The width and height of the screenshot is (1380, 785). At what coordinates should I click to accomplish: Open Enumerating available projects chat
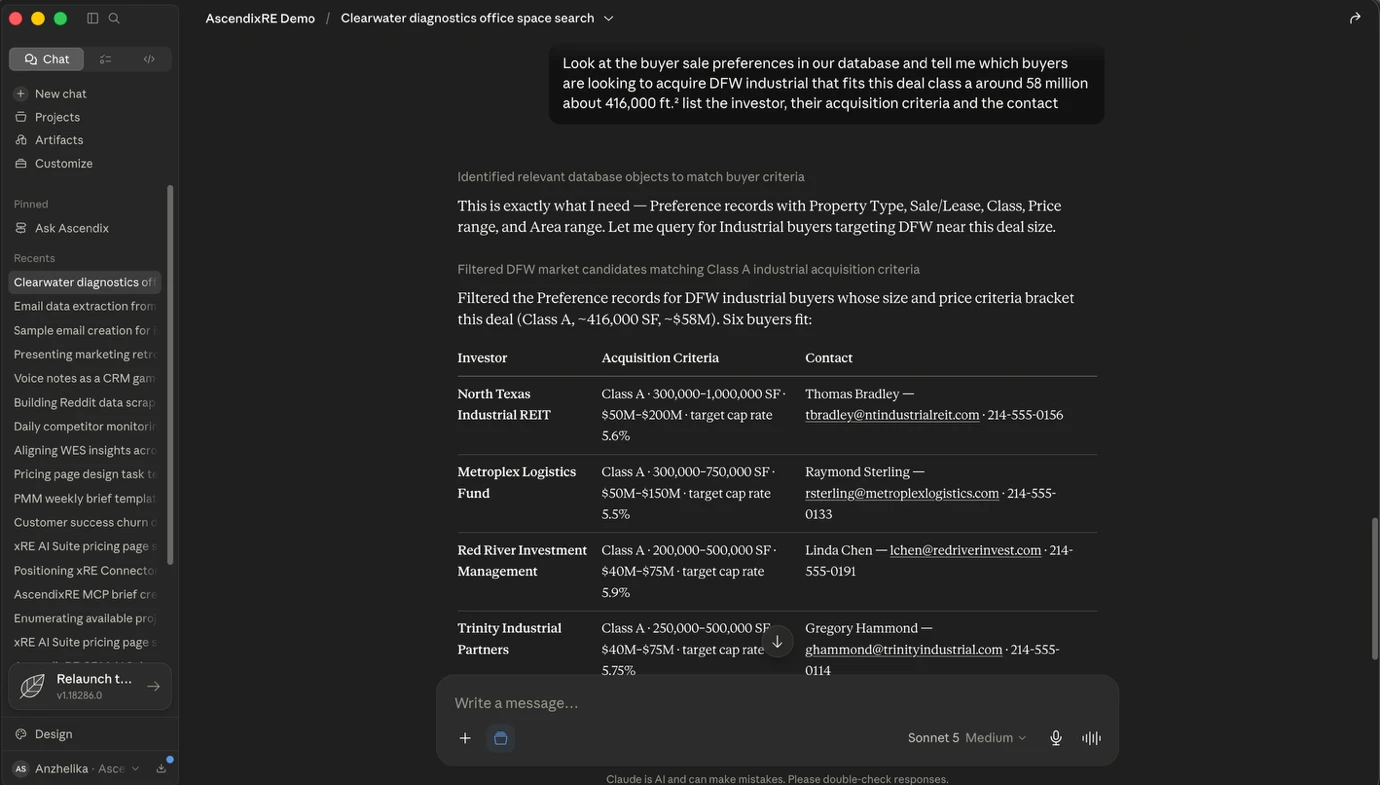tap(85, 618)
